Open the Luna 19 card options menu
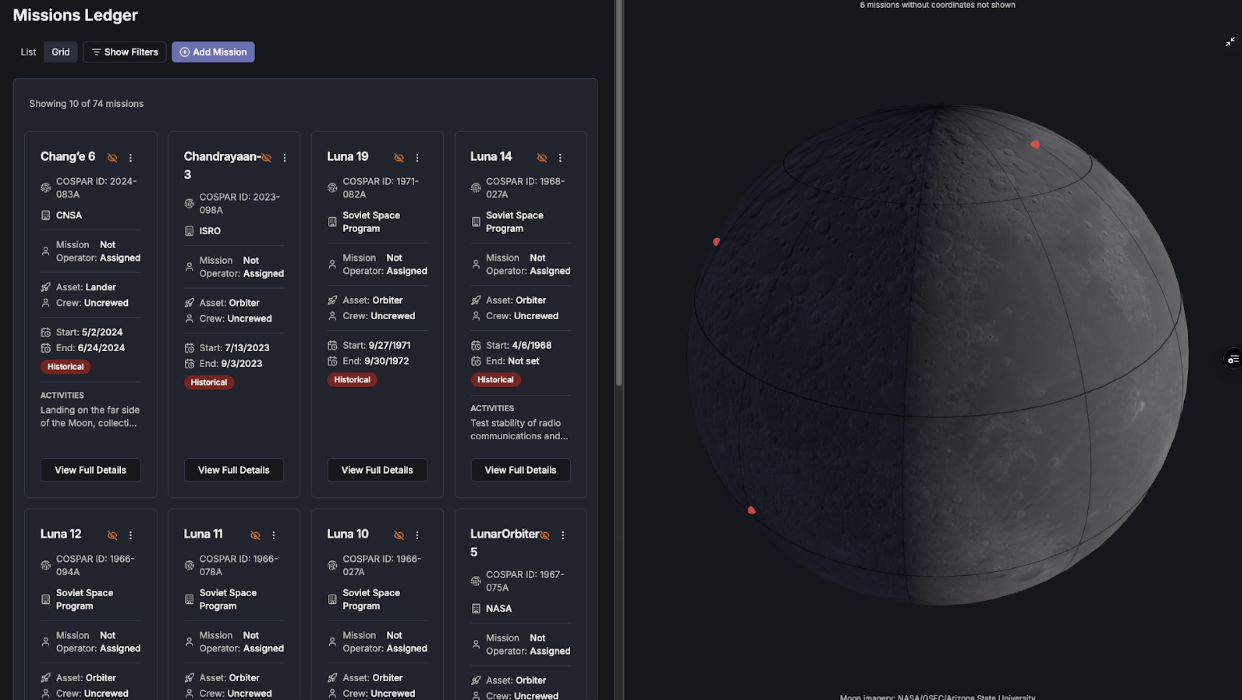Image resolution: width=1242 pixels, height=700 pixels. pyautogui.click(x=417, y=158)
